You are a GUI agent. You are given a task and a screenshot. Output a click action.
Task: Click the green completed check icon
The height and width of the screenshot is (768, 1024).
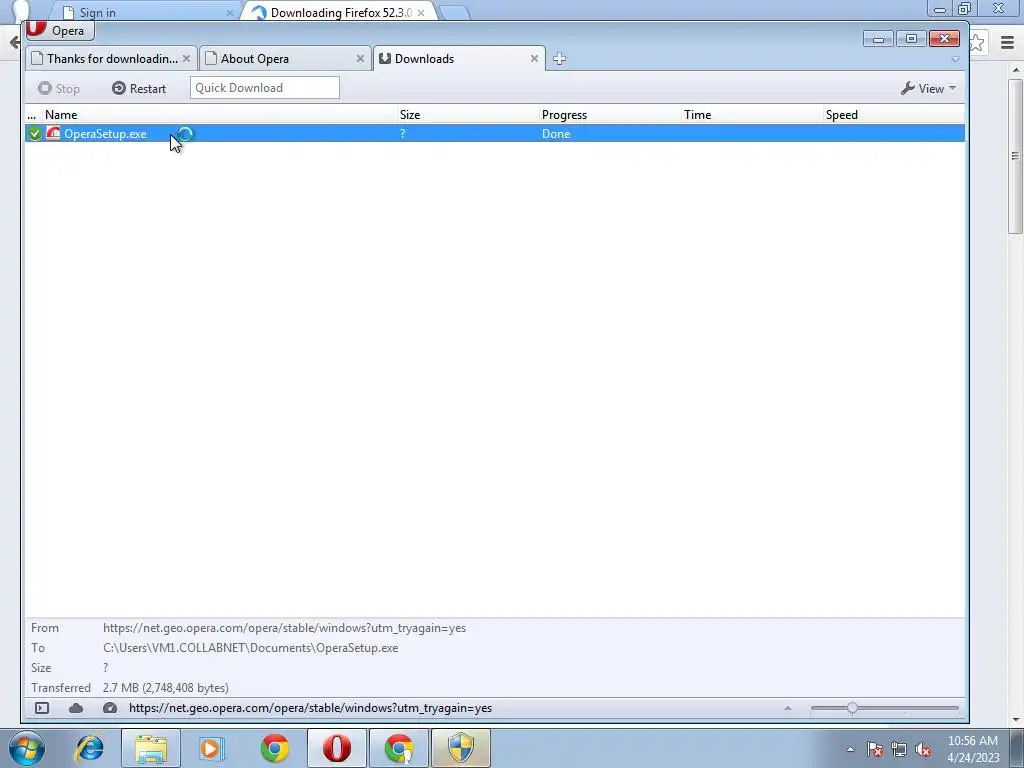click(x=35, y=134)
